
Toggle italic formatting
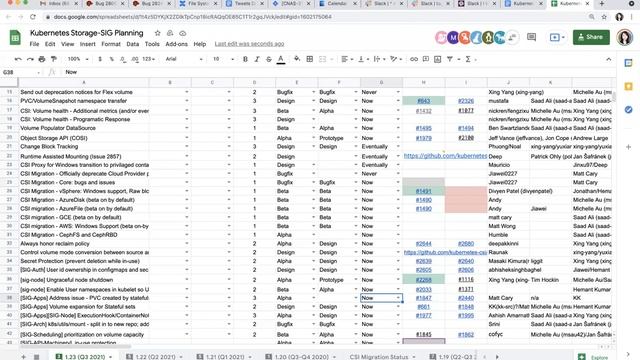click(x=257, y=59)
